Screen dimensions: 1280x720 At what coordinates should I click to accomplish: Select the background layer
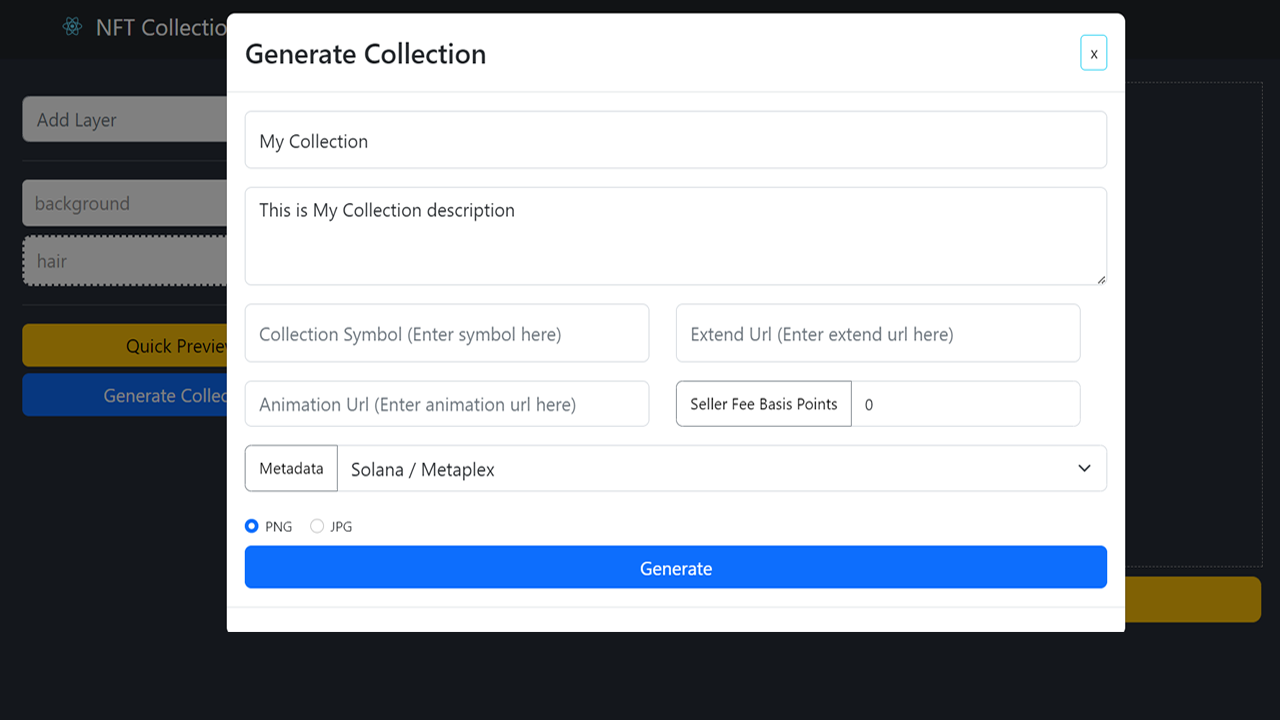[125, 204]
